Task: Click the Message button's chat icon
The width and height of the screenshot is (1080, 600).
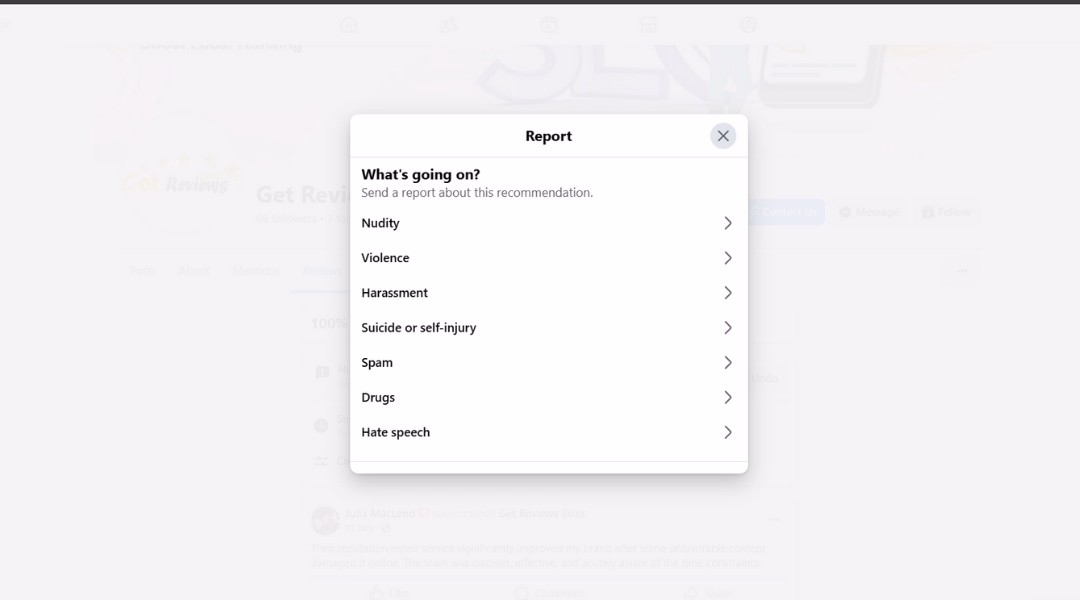Action: [x=843, y=211]
